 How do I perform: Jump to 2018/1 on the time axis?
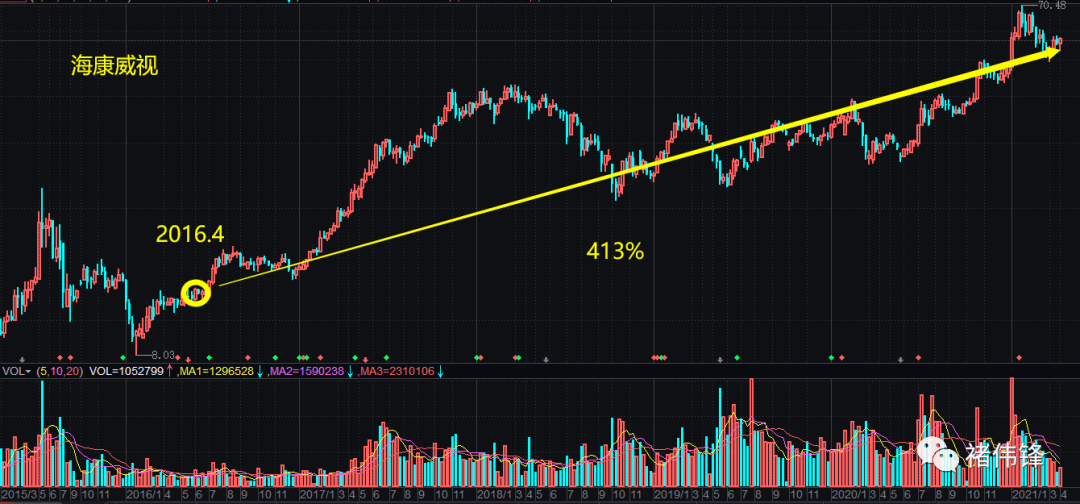point(492,495)
